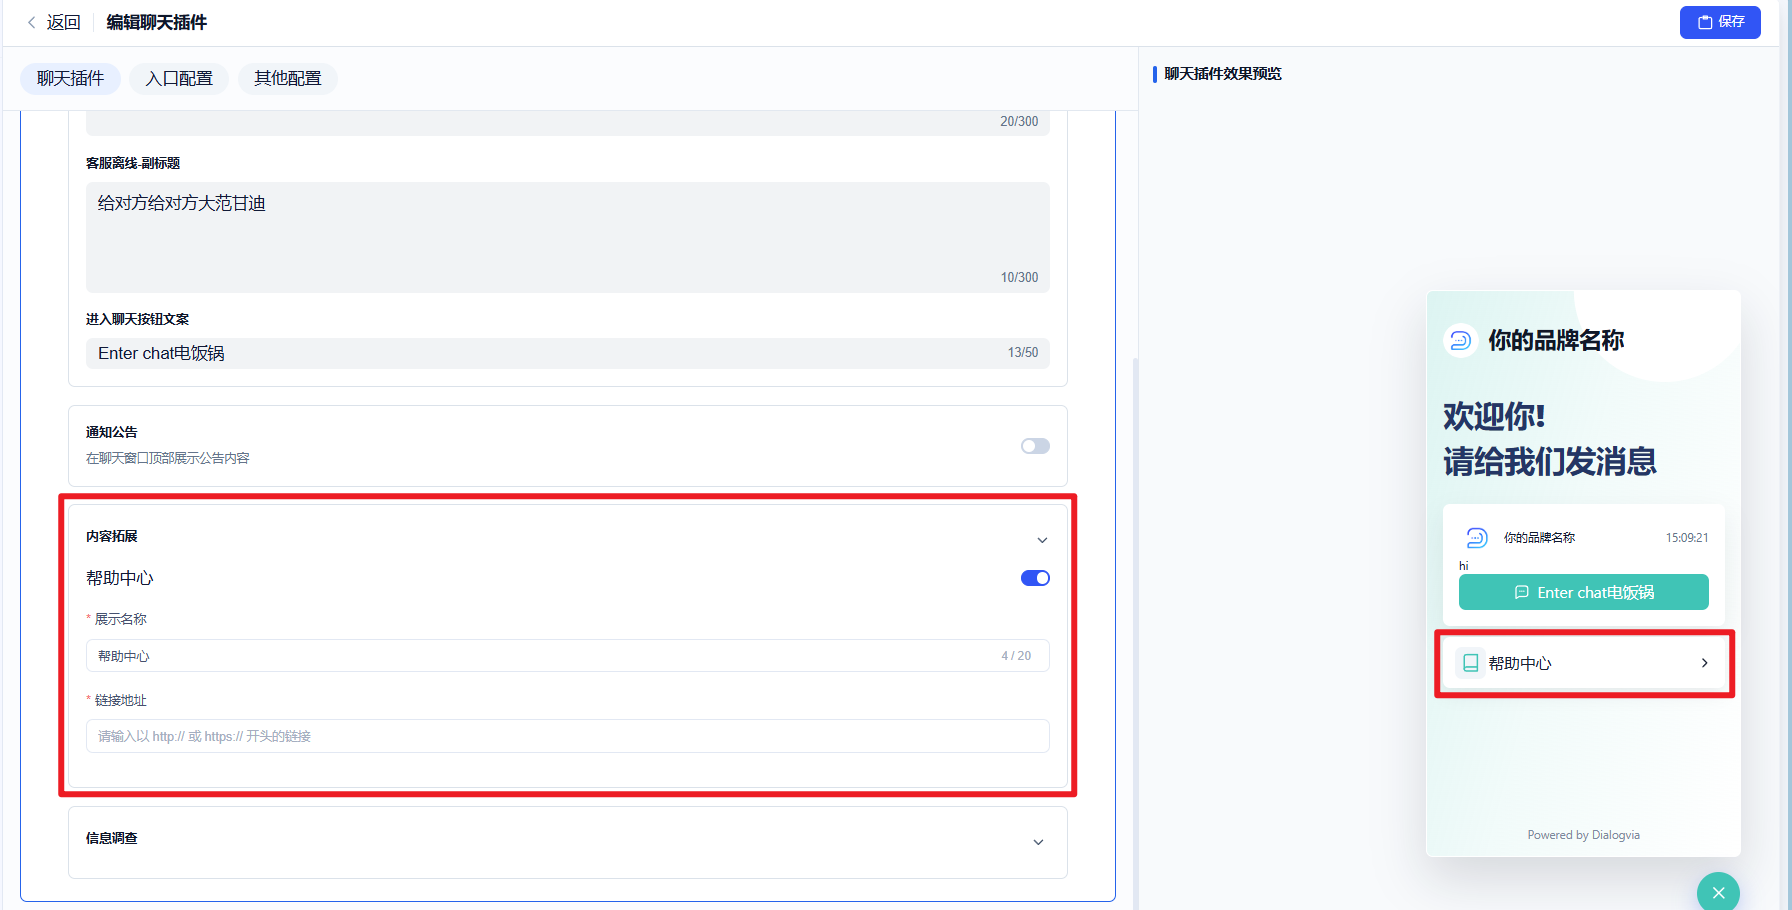Click the brand logo icon in preview header
The image size is (1792, 910).
pos(1460,341)
